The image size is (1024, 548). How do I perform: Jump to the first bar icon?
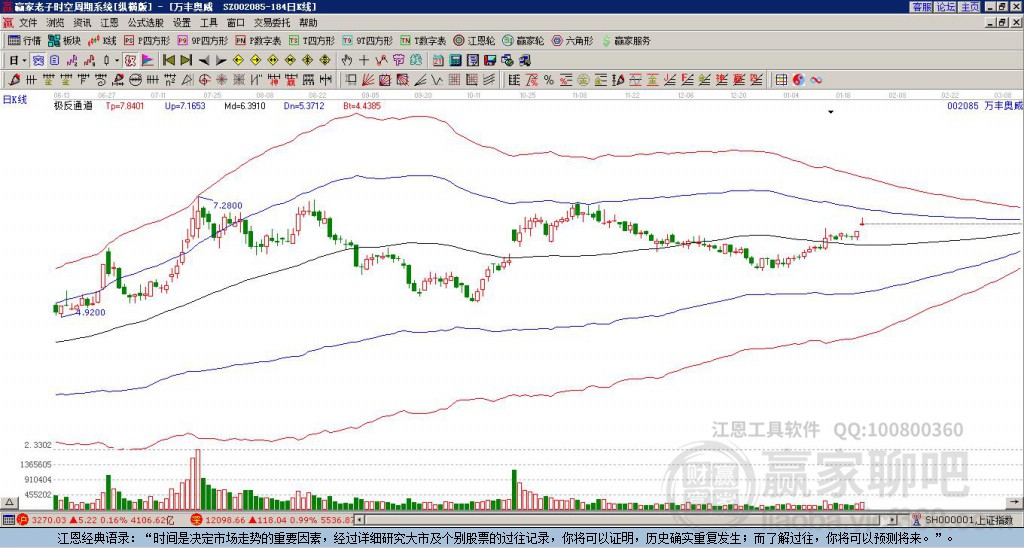(168, 61)
